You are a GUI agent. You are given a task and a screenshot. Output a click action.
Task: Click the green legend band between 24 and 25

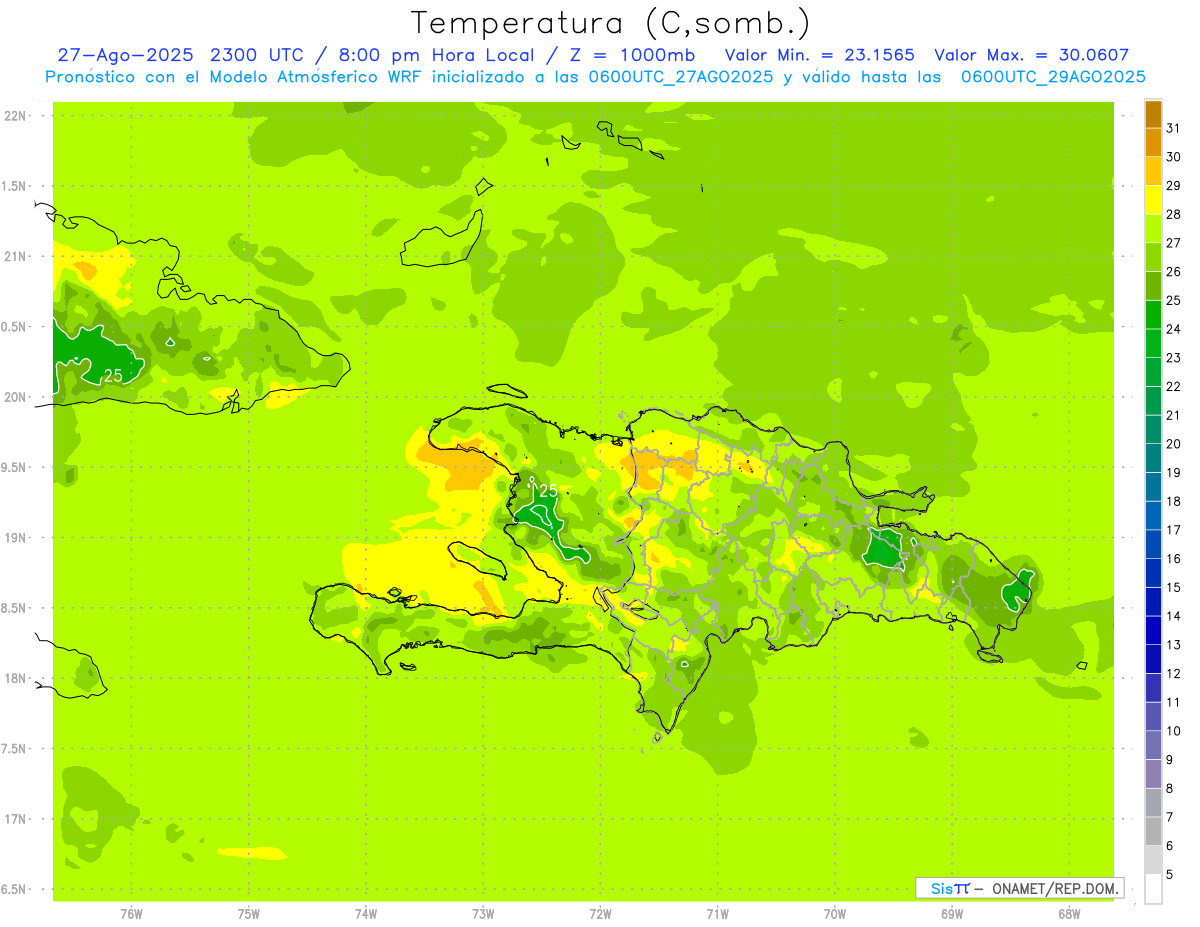(1153, 314)
